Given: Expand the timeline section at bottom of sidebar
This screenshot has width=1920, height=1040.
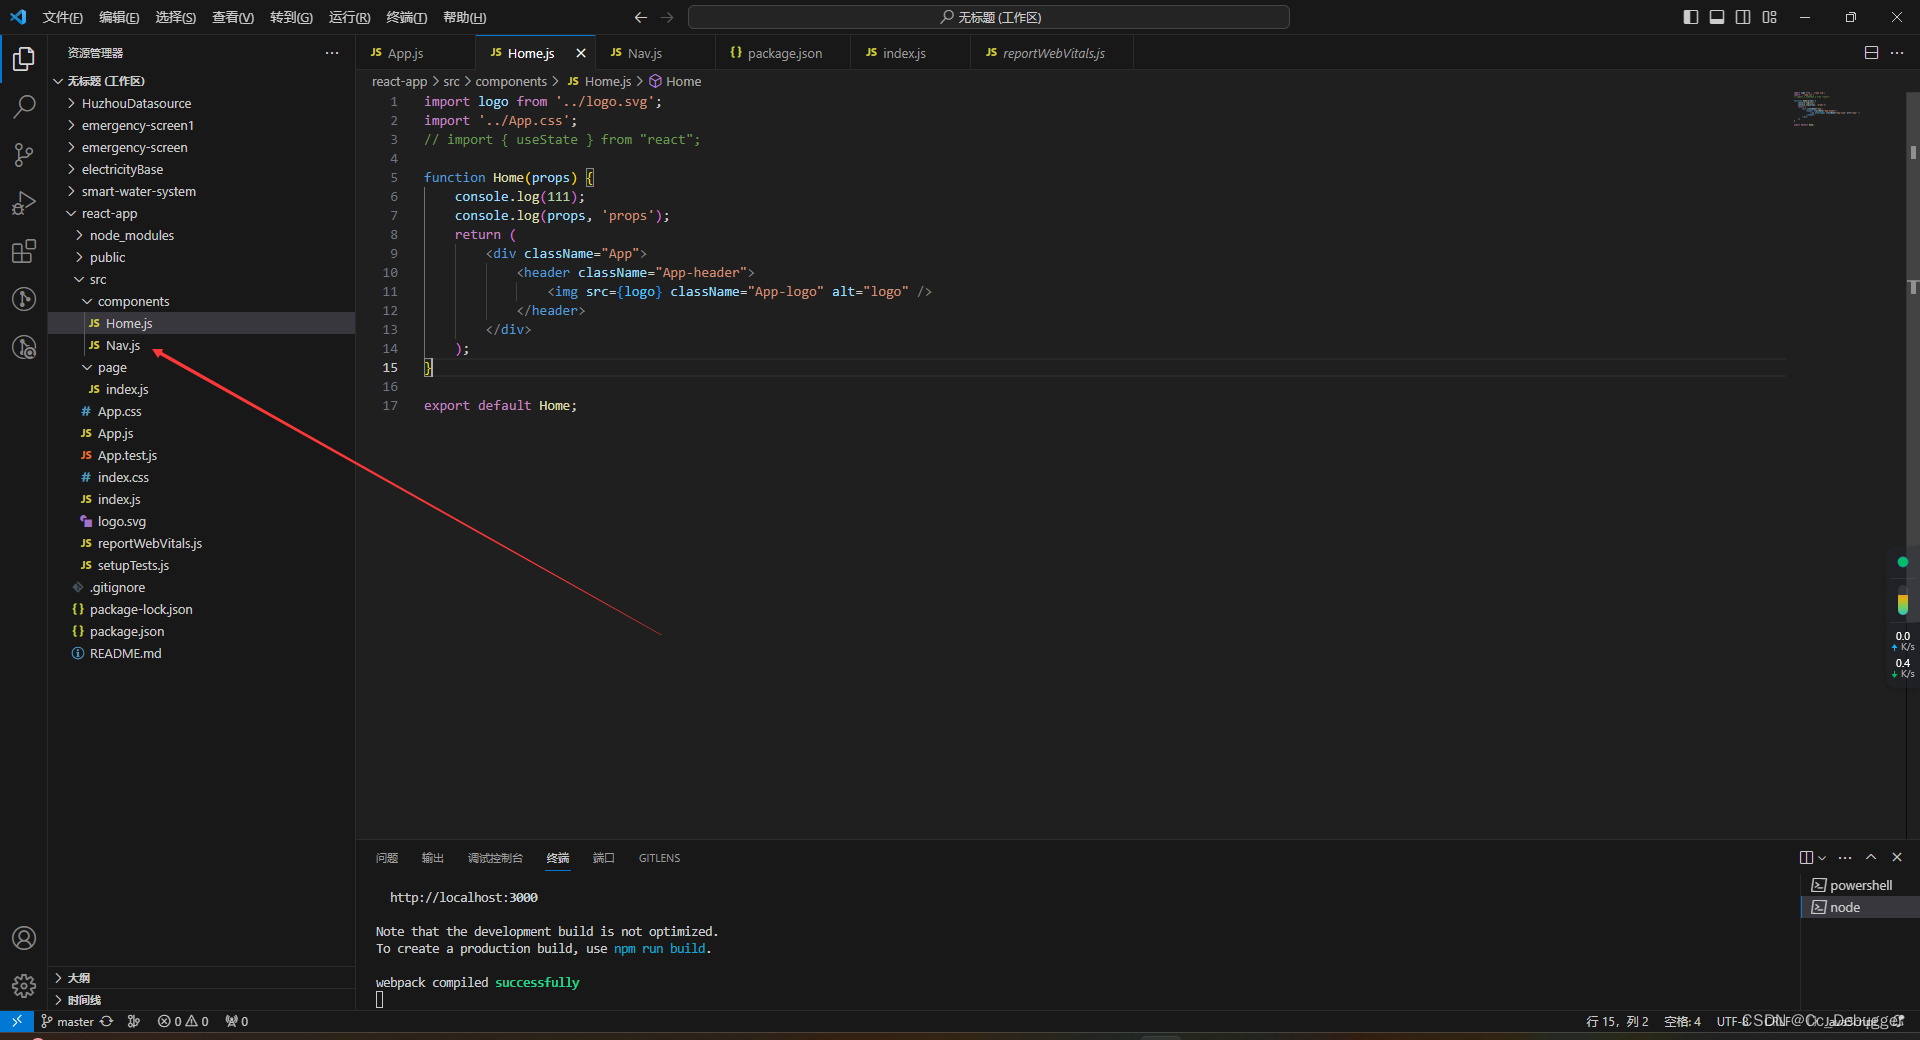Looking at the screenshot, I should 202,999.
